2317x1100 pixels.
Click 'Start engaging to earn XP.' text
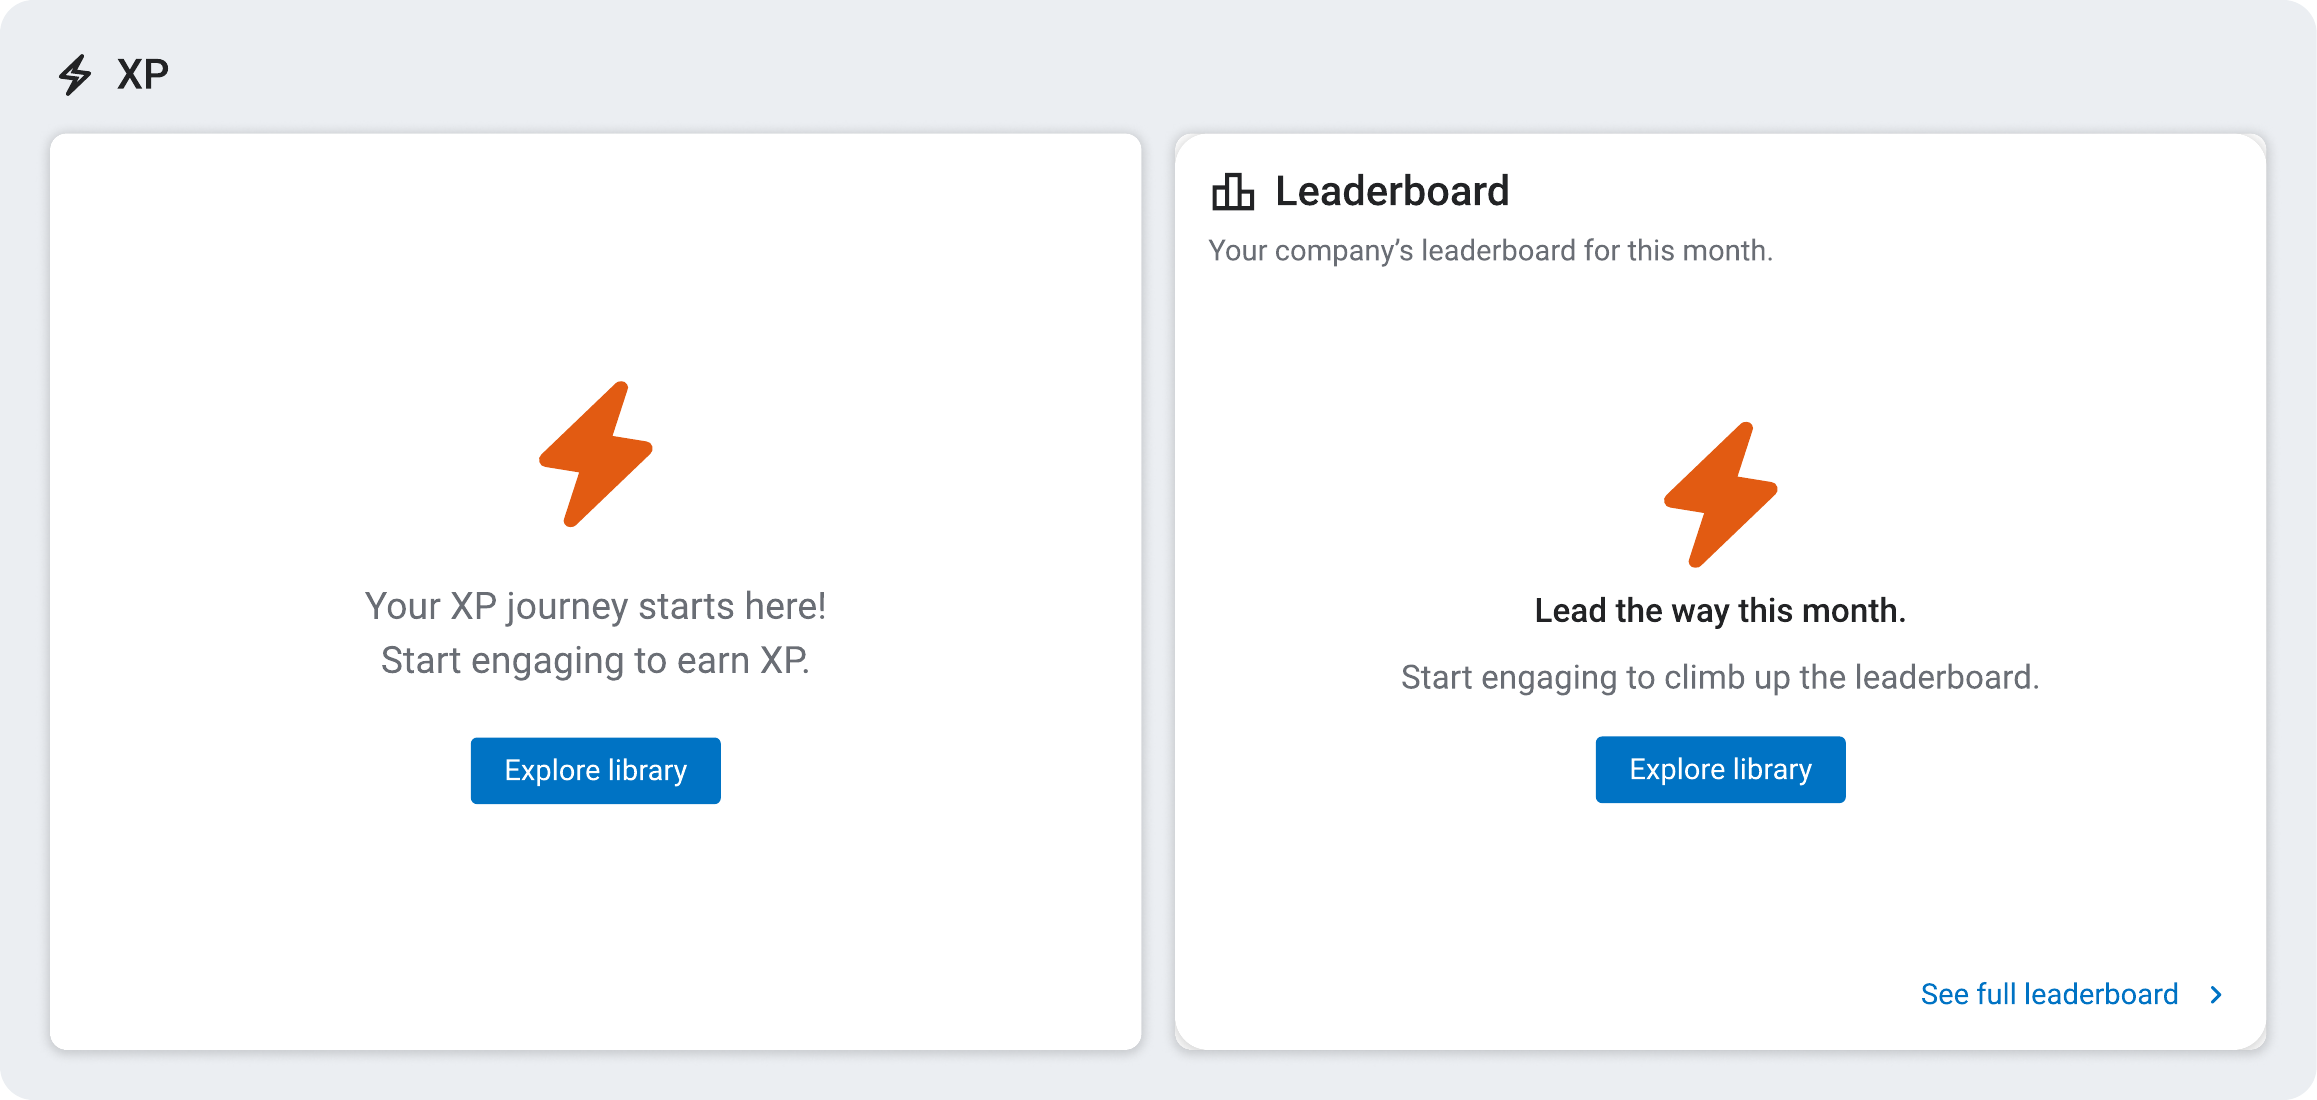(x=595, y=661)
